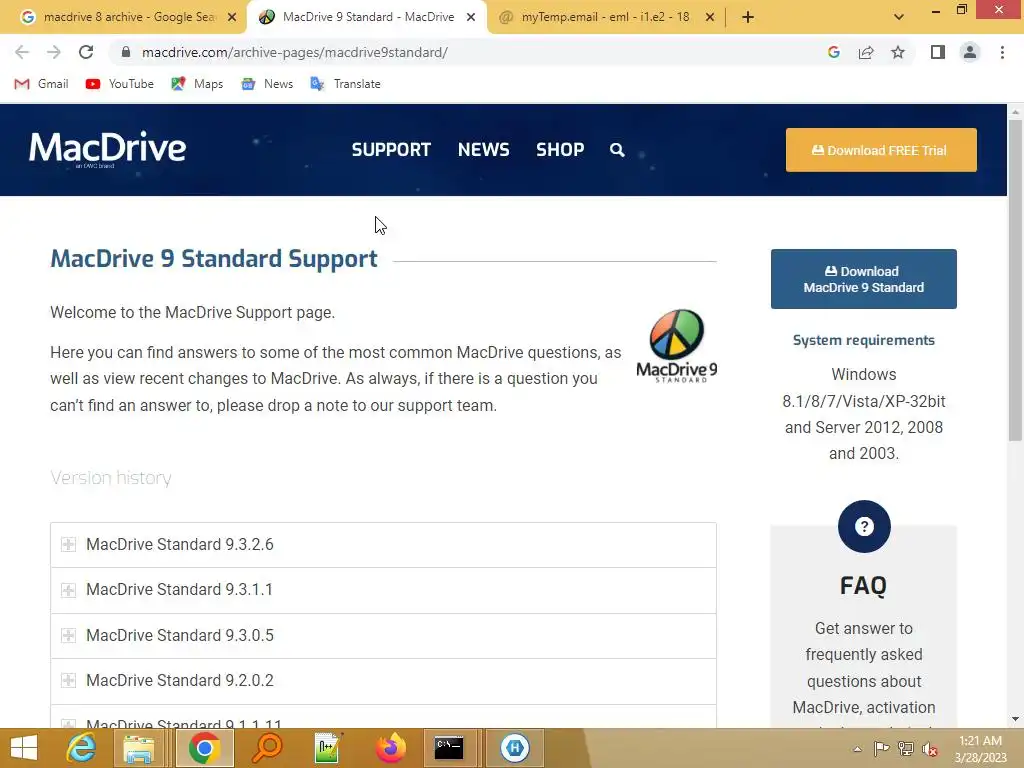Show hidden system tray icons

pyautogui.click(x=857, y=749)
